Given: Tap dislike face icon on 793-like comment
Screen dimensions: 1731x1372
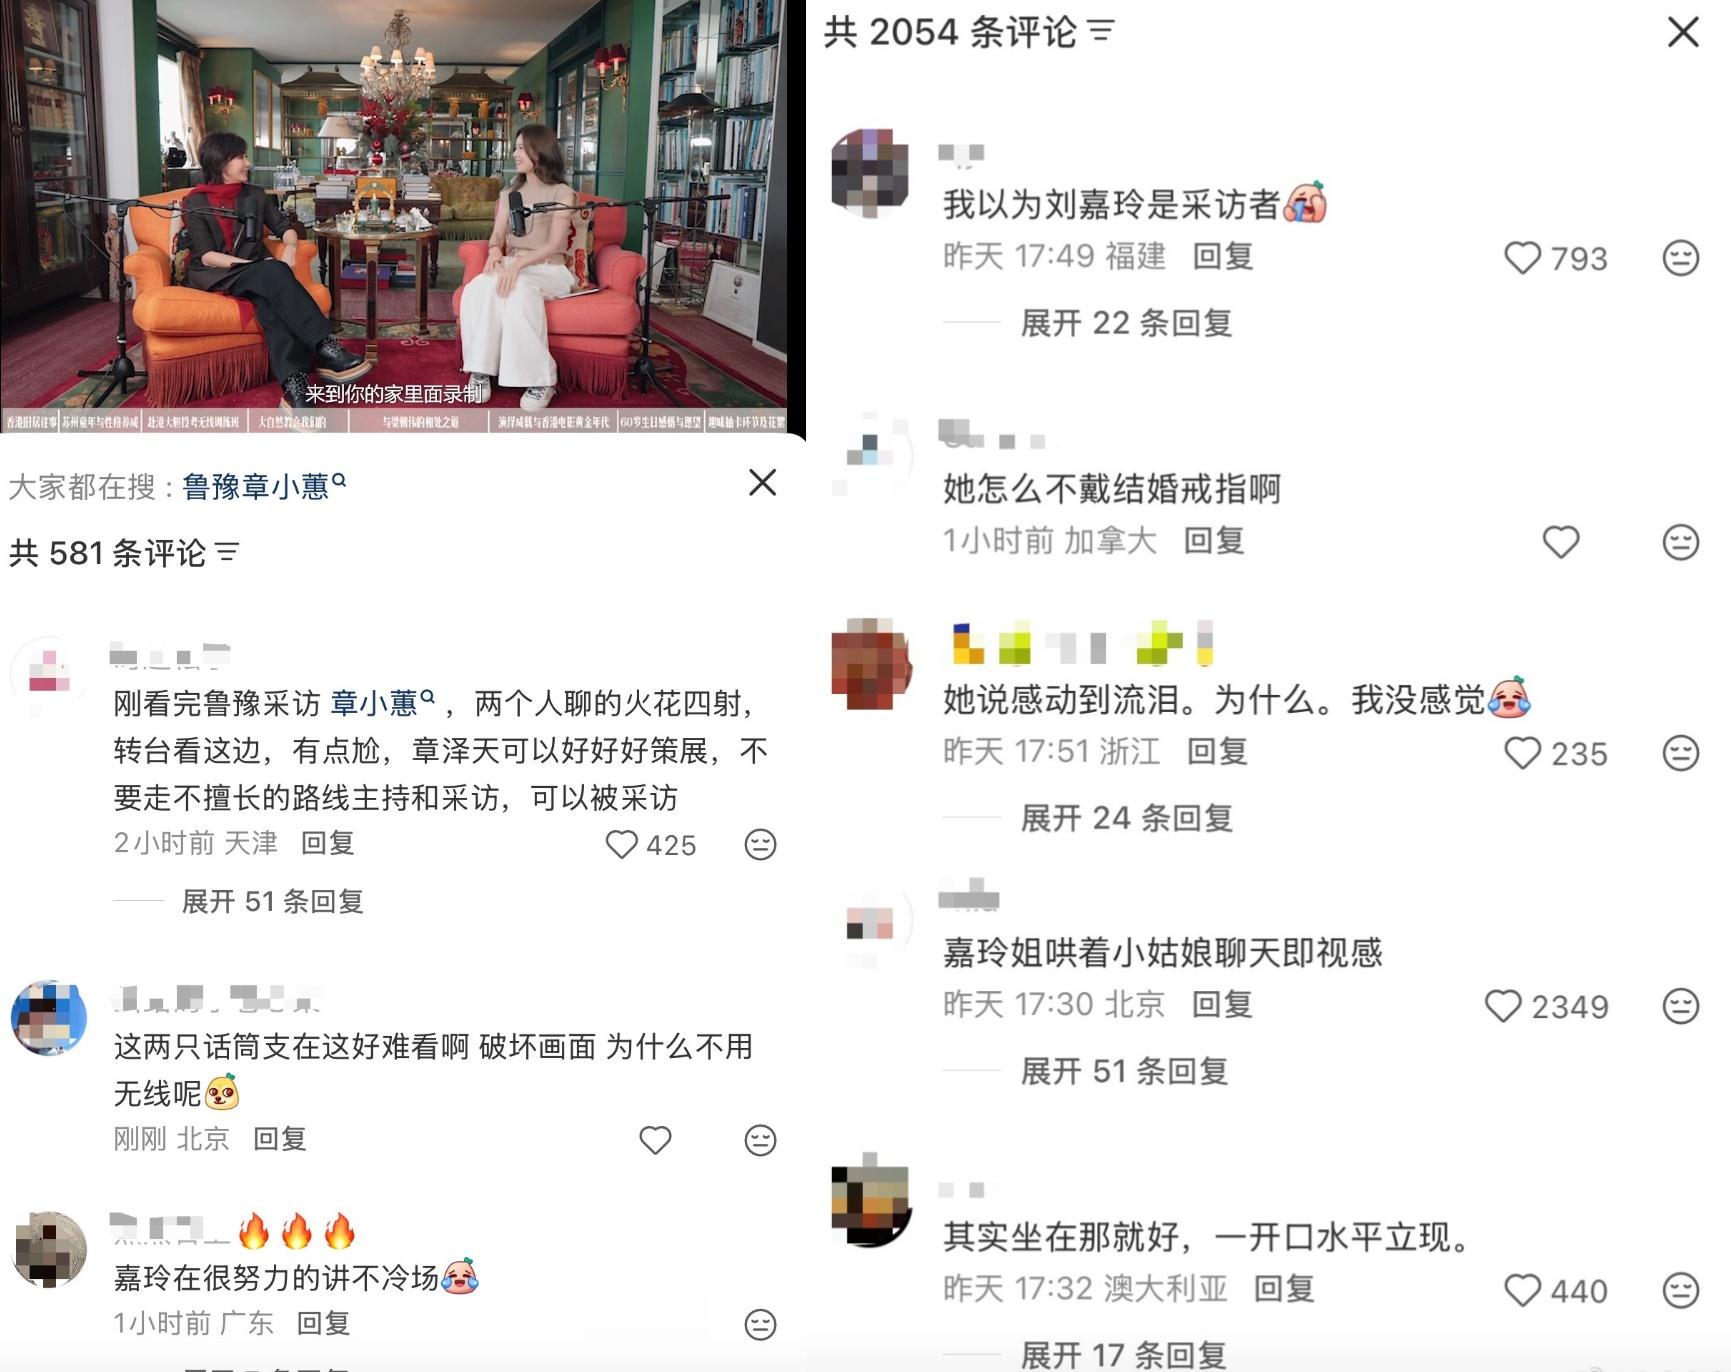Looking at the screenshot, I should click(x=1681, y=258).
